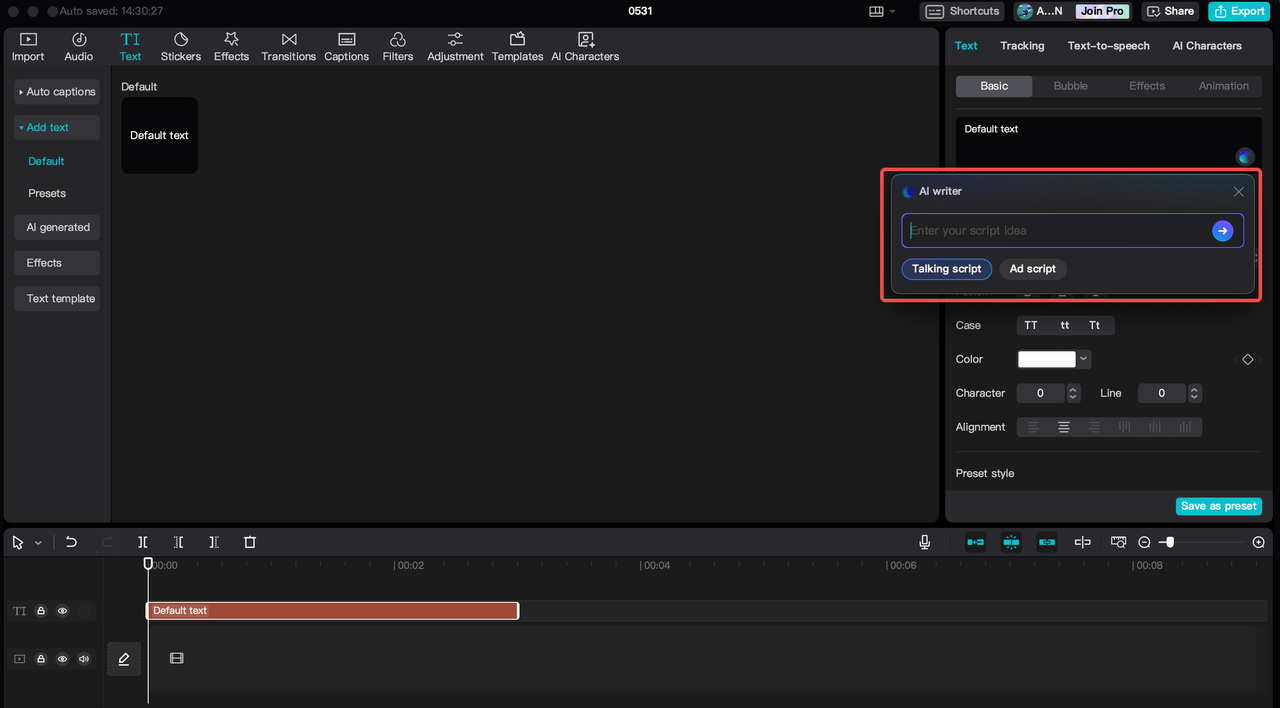The height and width of the screenshot is (708, 1280).
Task: Lock the text track
Action: click(x=41, y=611)
